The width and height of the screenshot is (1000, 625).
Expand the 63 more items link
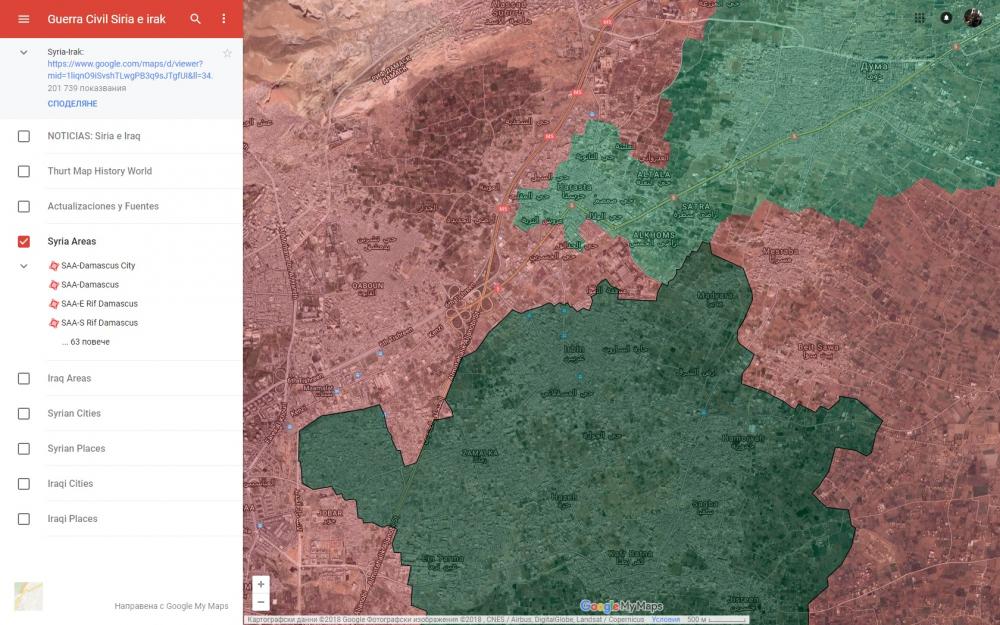point(85,342)
